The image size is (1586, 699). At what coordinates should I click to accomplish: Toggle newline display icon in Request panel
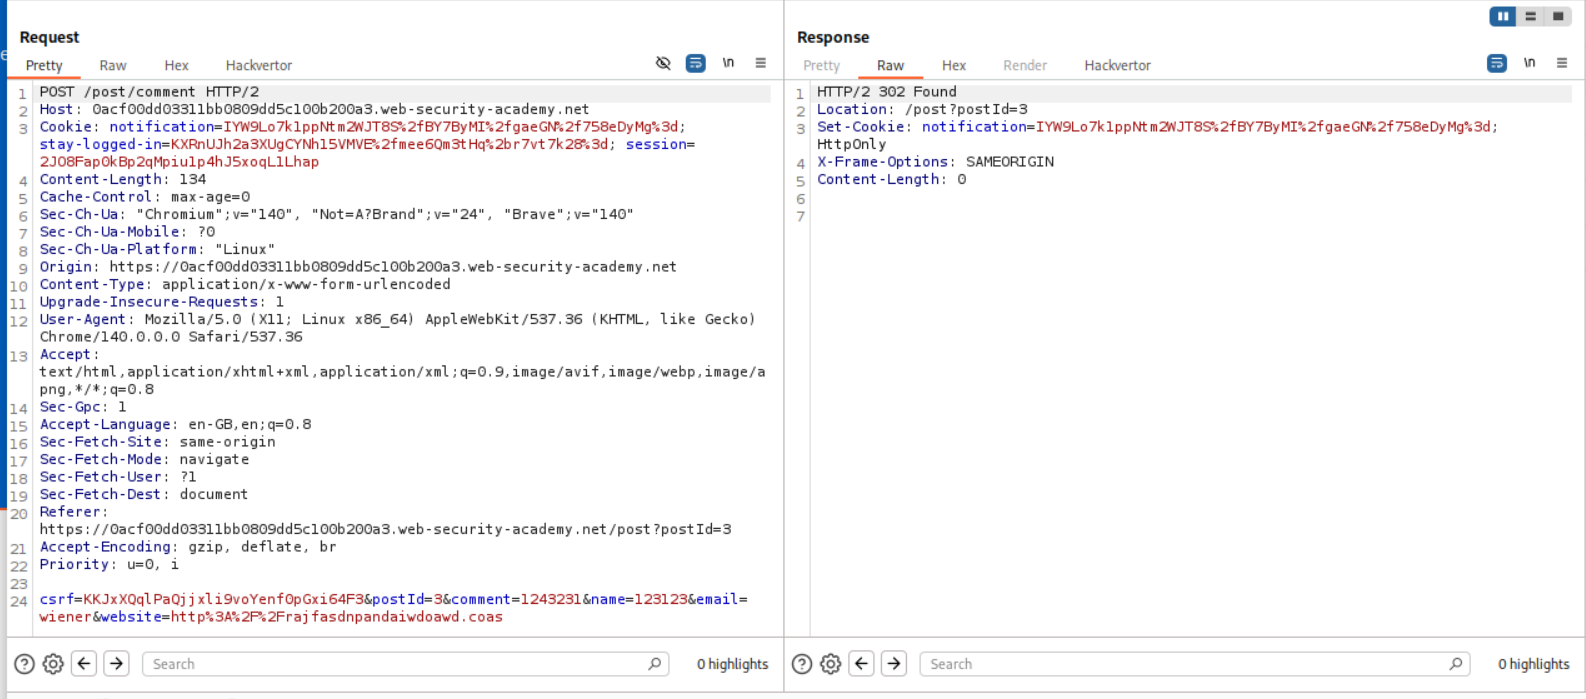[x=728, y=63]
